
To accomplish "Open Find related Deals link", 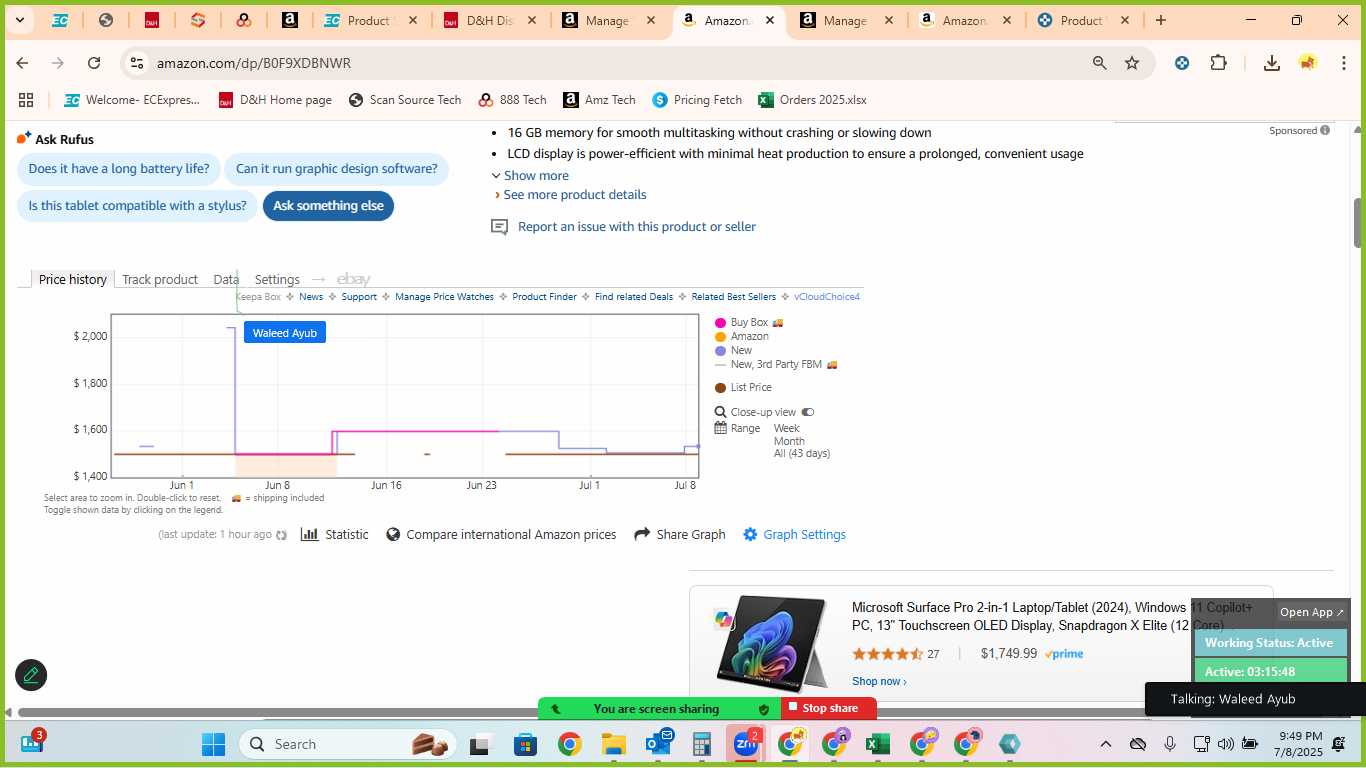I will click(634, 297).
